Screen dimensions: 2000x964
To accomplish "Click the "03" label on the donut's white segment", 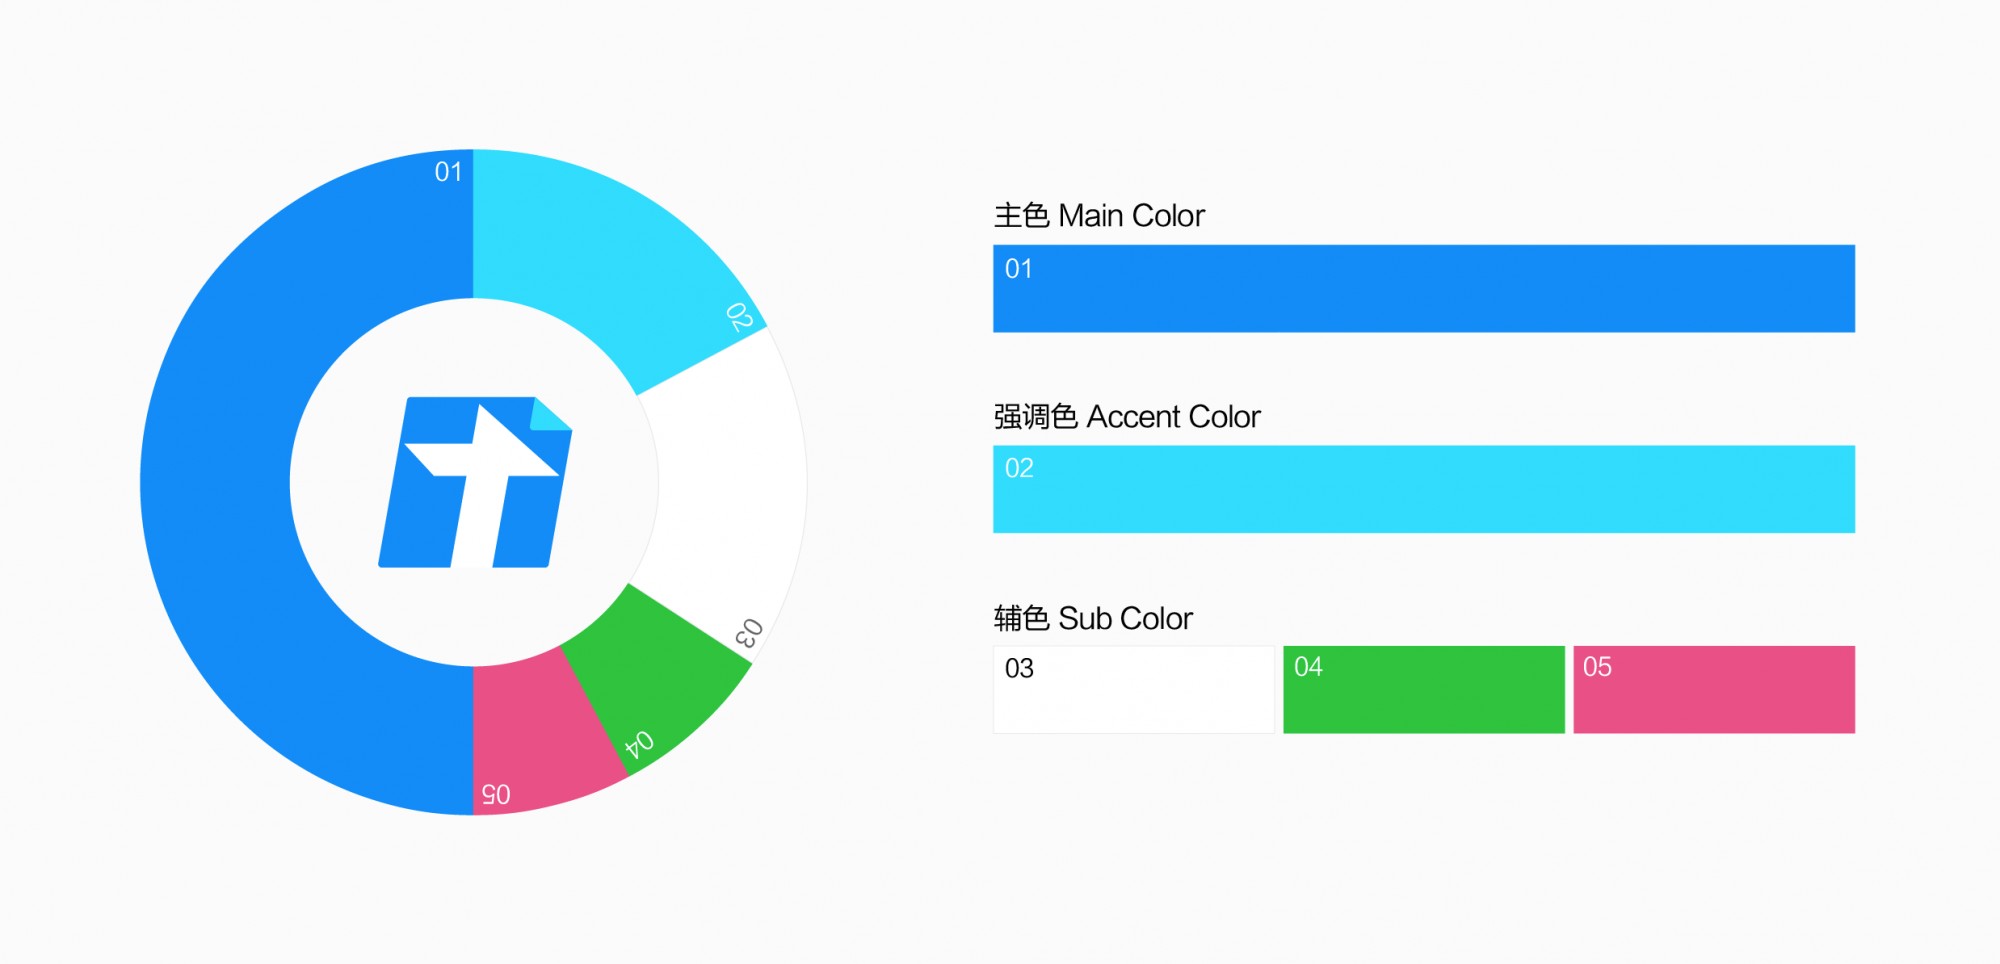I will (x=749, y=633).
